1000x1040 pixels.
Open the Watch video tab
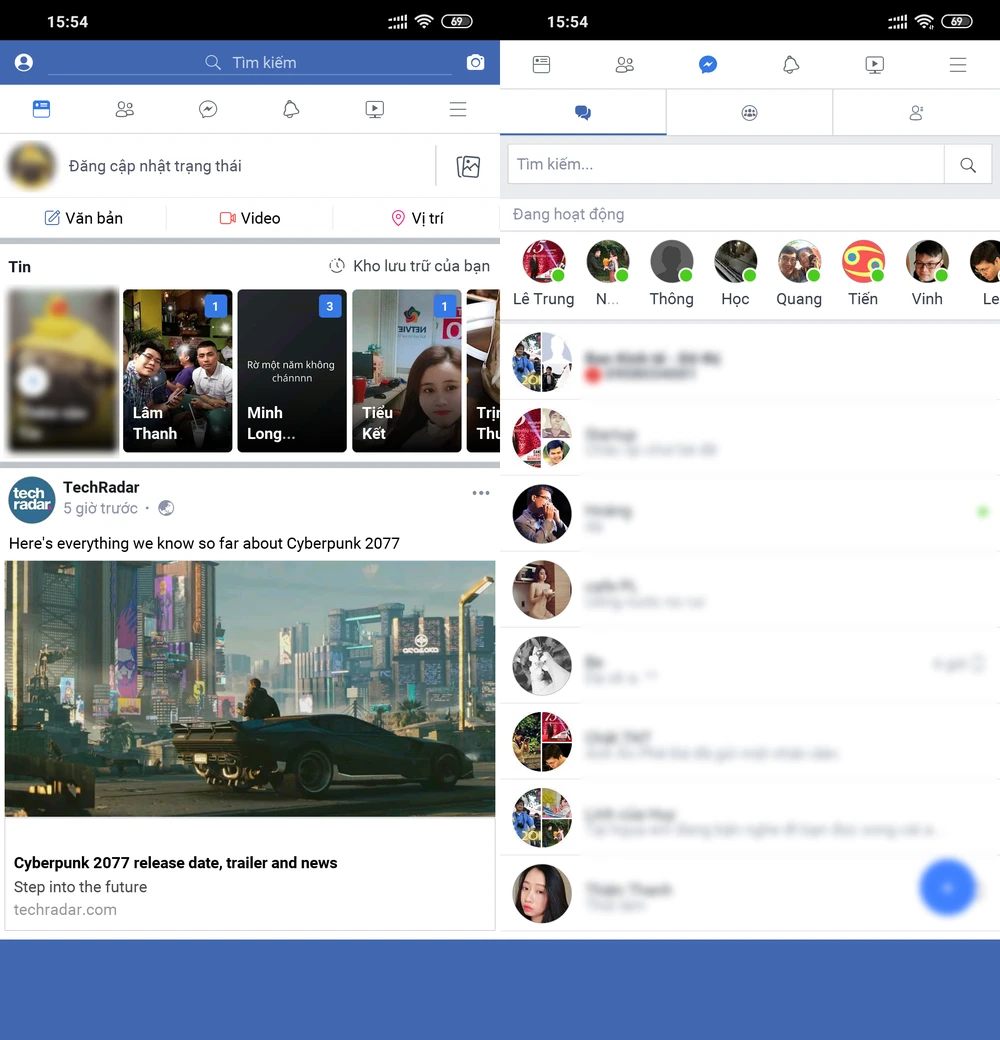374,109
